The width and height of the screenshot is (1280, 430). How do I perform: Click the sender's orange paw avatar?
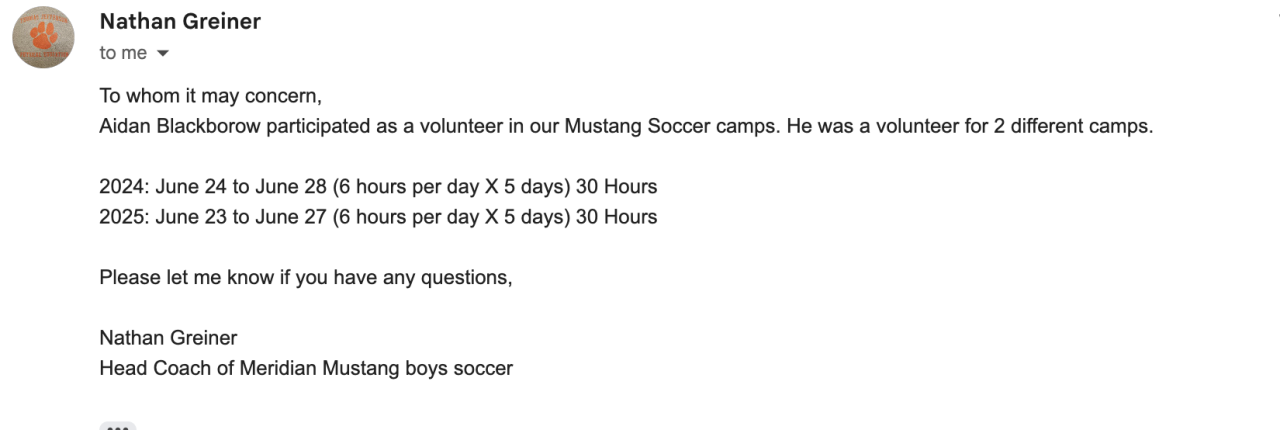tap(43, 37)
